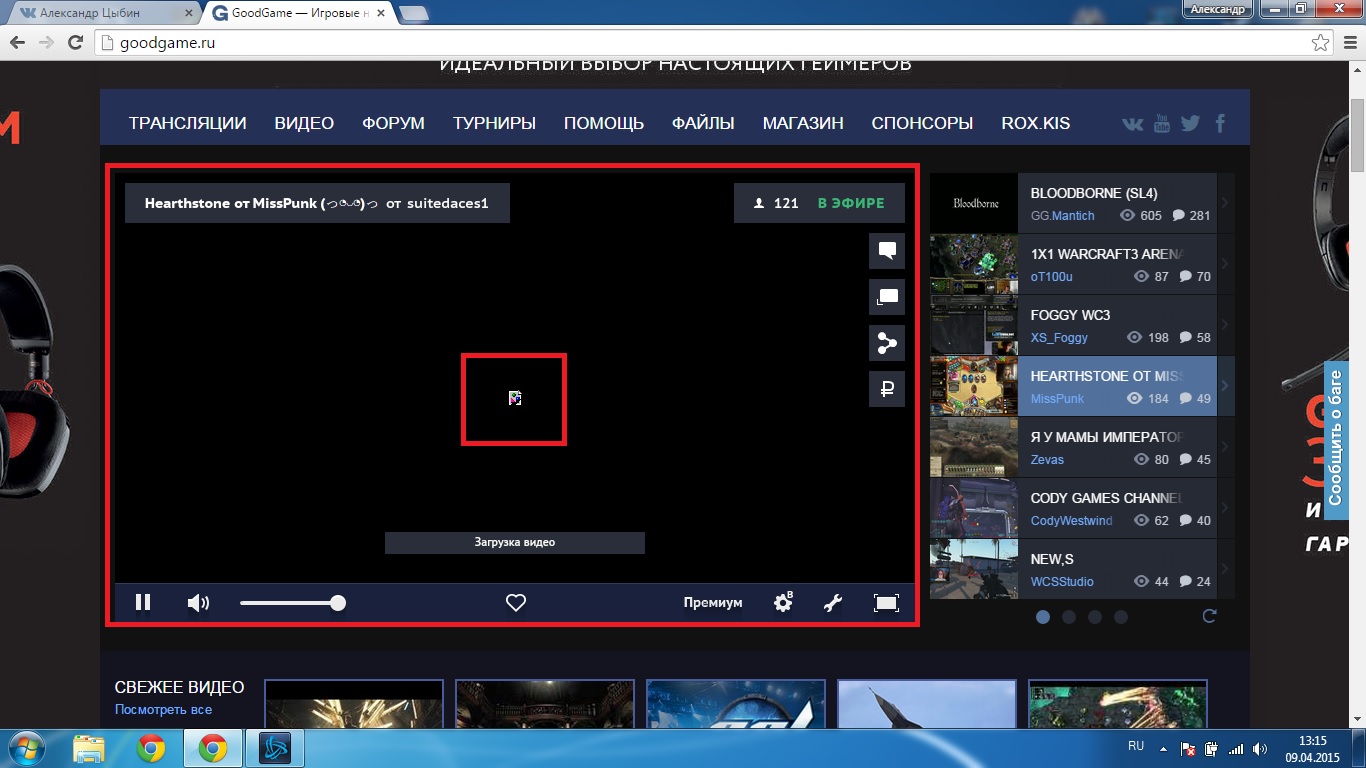Refresh the stream list icon
1366x768 pixels.
pos(1209,616)
